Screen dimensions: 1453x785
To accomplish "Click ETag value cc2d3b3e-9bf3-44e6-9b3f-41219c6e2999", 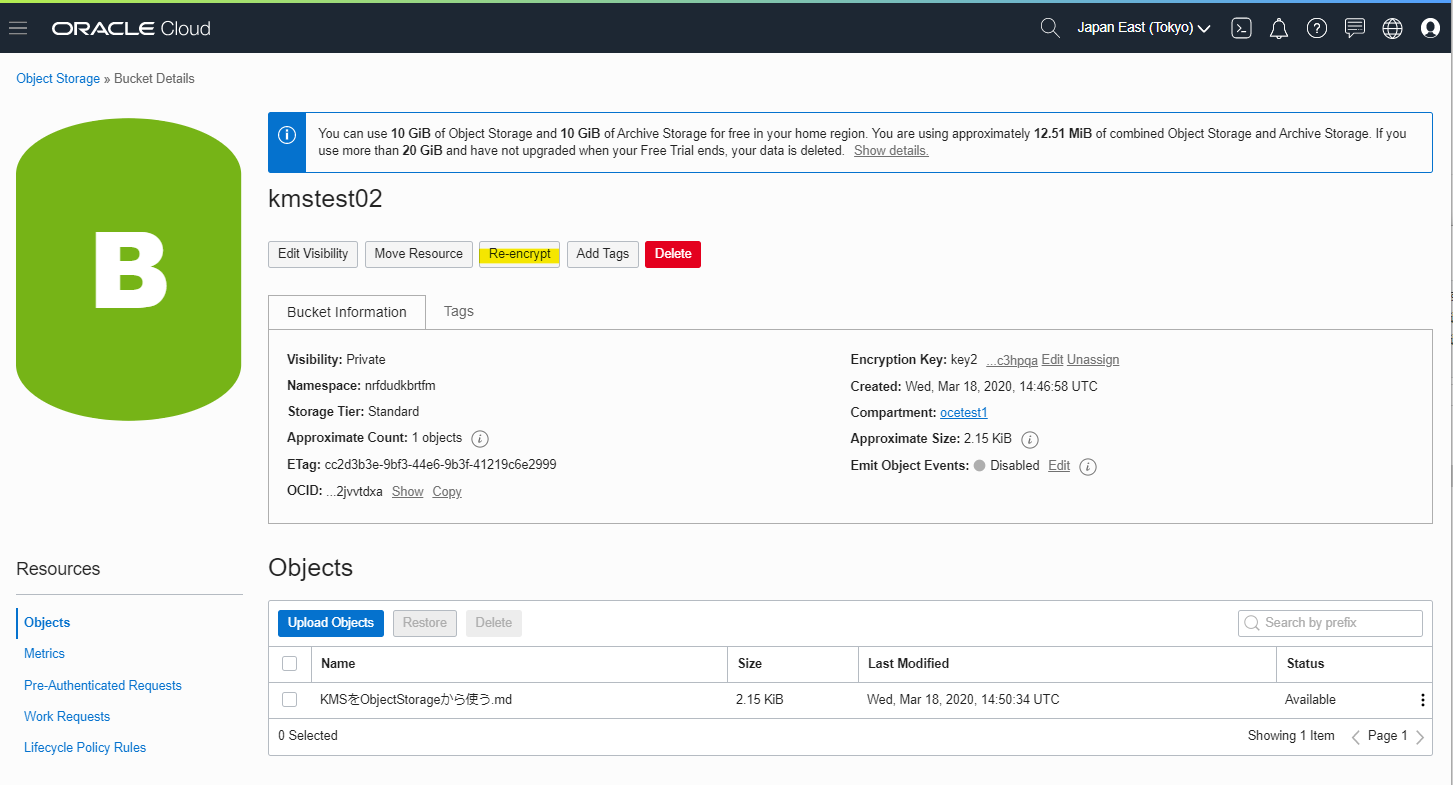I will coord(441,465).
